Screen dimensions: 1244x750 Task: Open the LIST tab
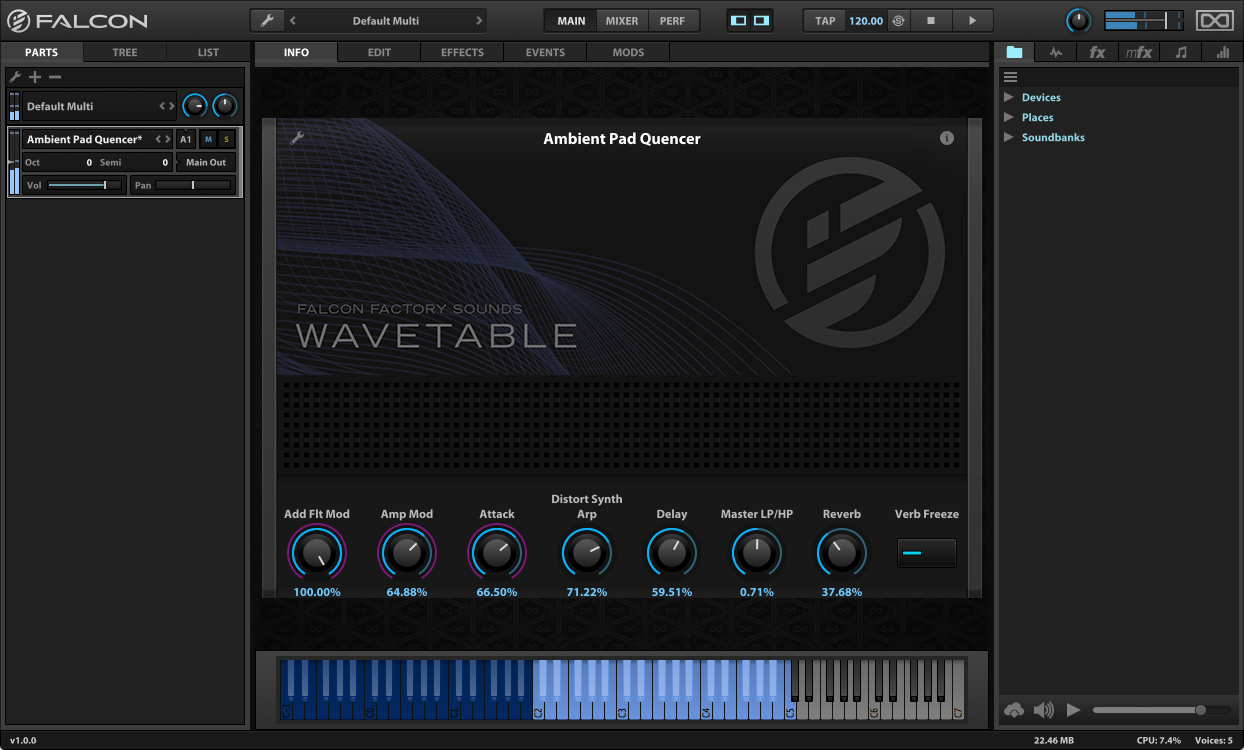click(208, 52)
